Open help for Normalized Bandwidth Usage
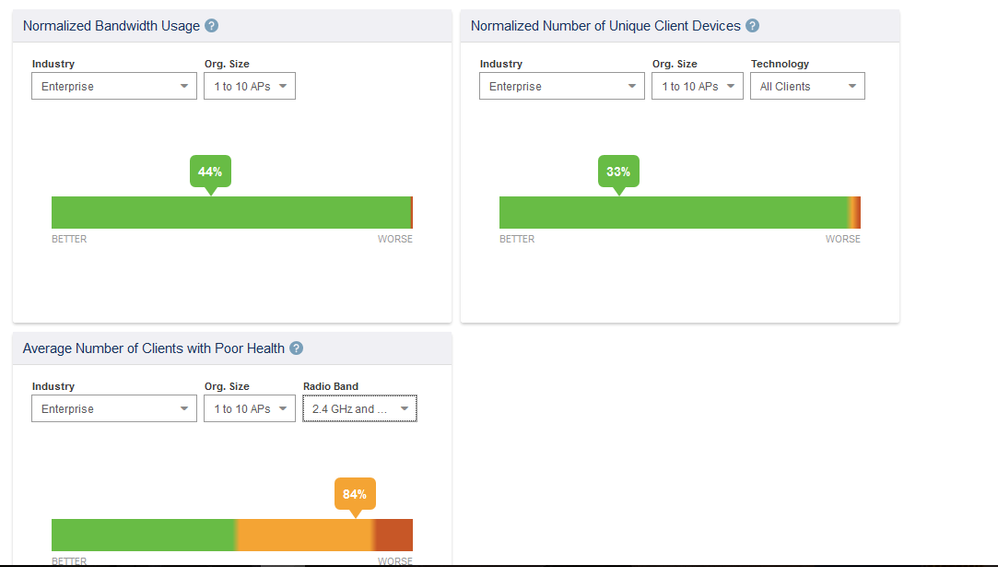This screenshot has height=567, width=998. pyautogui.click(x=211, y=26)
